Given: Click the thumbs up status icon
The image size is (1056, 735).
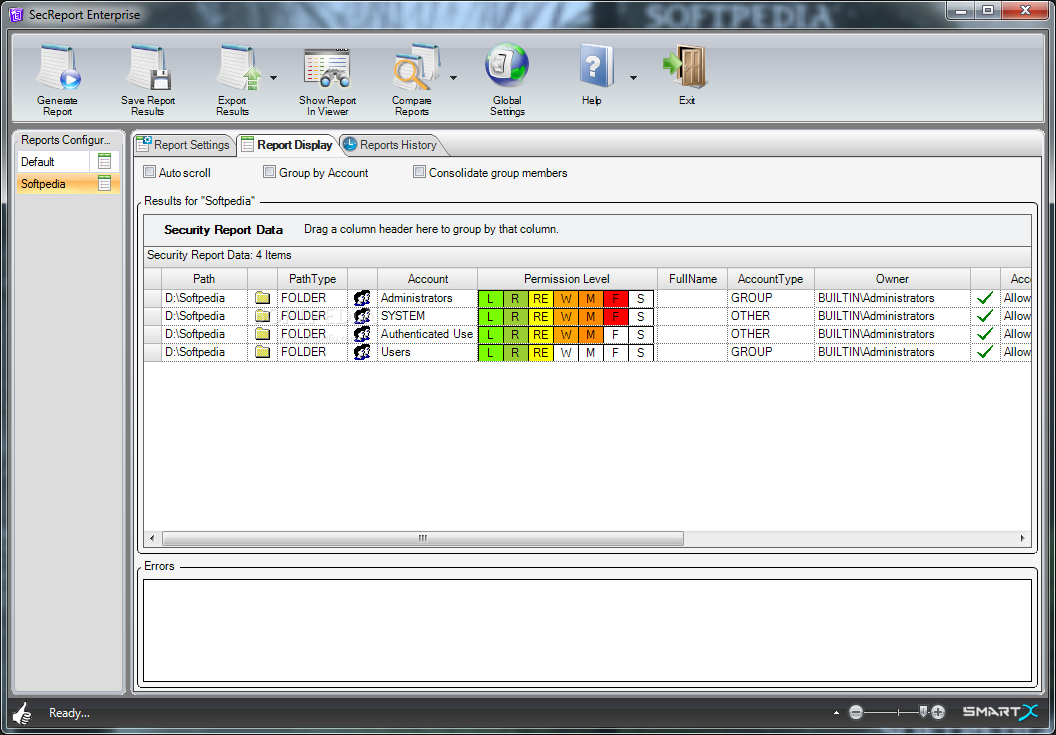Looking at the screenshot, I should click(22, 713).
